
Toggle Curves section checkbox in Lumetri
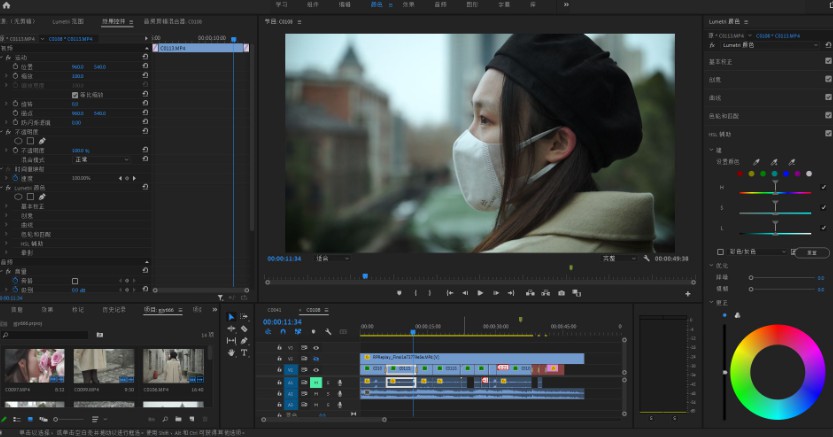[828, 97]
